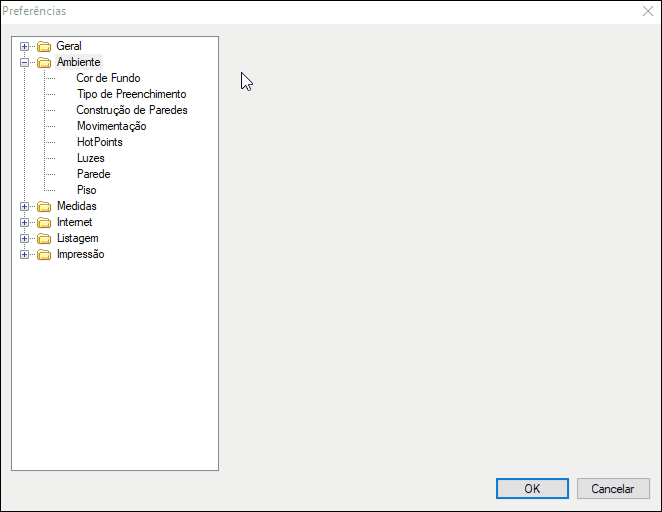Viewport: 662px width, 512px height.
Task: Select the HotPoints item
Action: point(100,142)
